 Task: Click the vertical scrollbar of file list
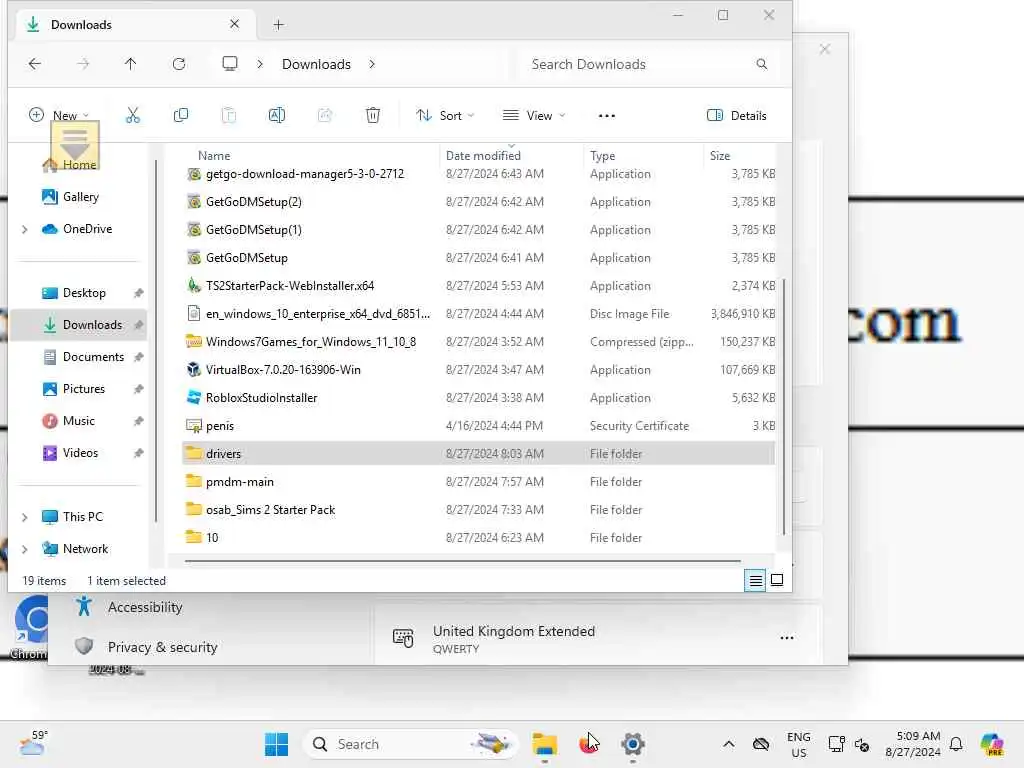(784, 405)
